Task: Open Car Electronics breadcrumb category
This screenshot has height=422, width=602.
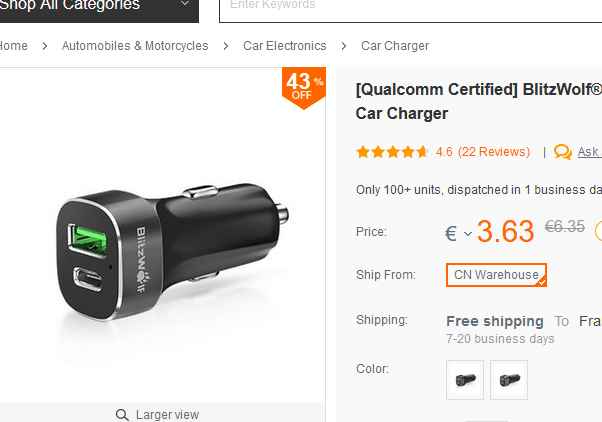Action: tap(285, 46)
